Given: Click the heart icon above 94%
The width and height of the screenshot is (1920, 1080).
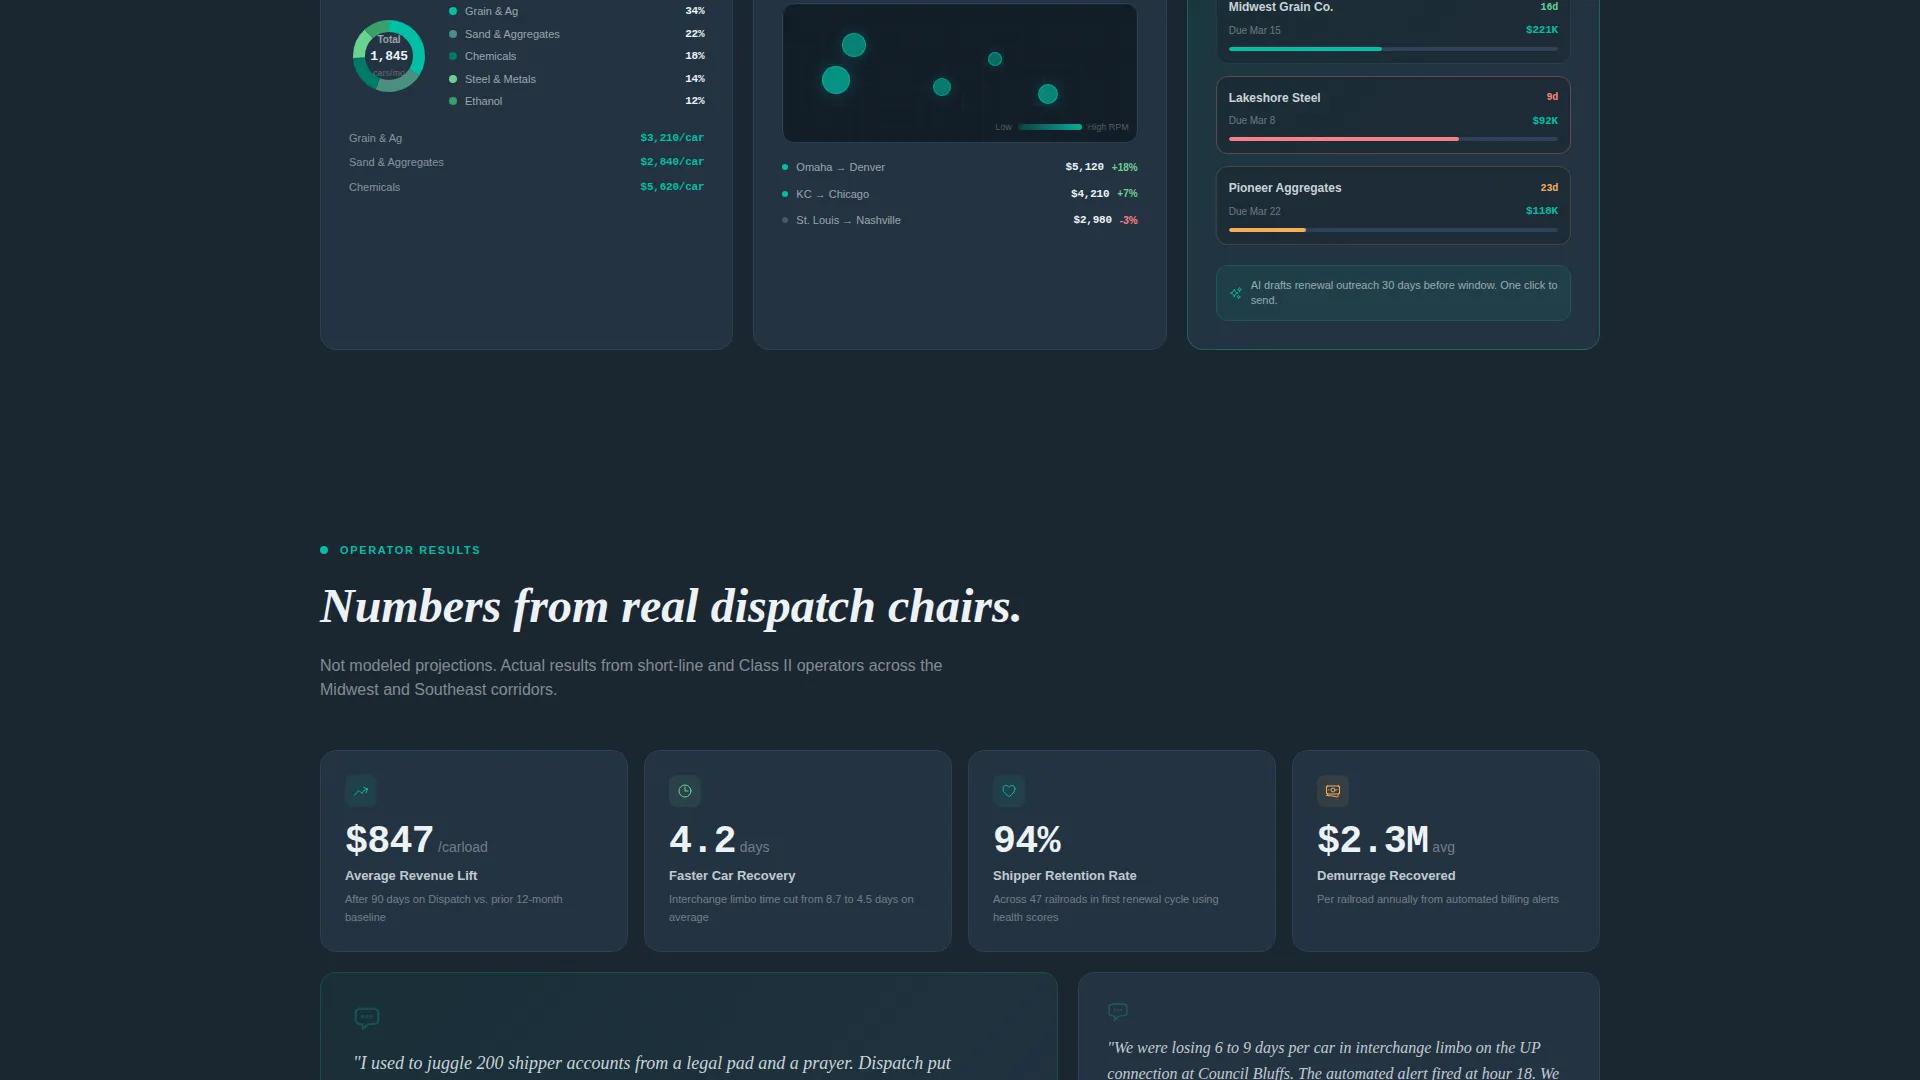Looking at the screenshot, I should pyautogui.click(x=1009, y=791).
